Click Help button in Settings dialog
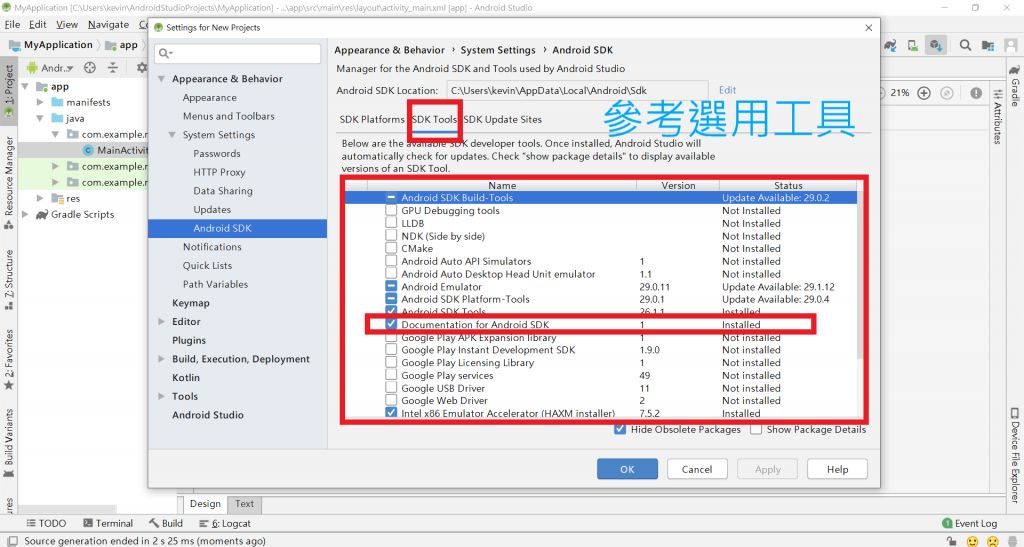This screenshot has width=1024, height=547. pyautogui.click(x=837, y=469)
